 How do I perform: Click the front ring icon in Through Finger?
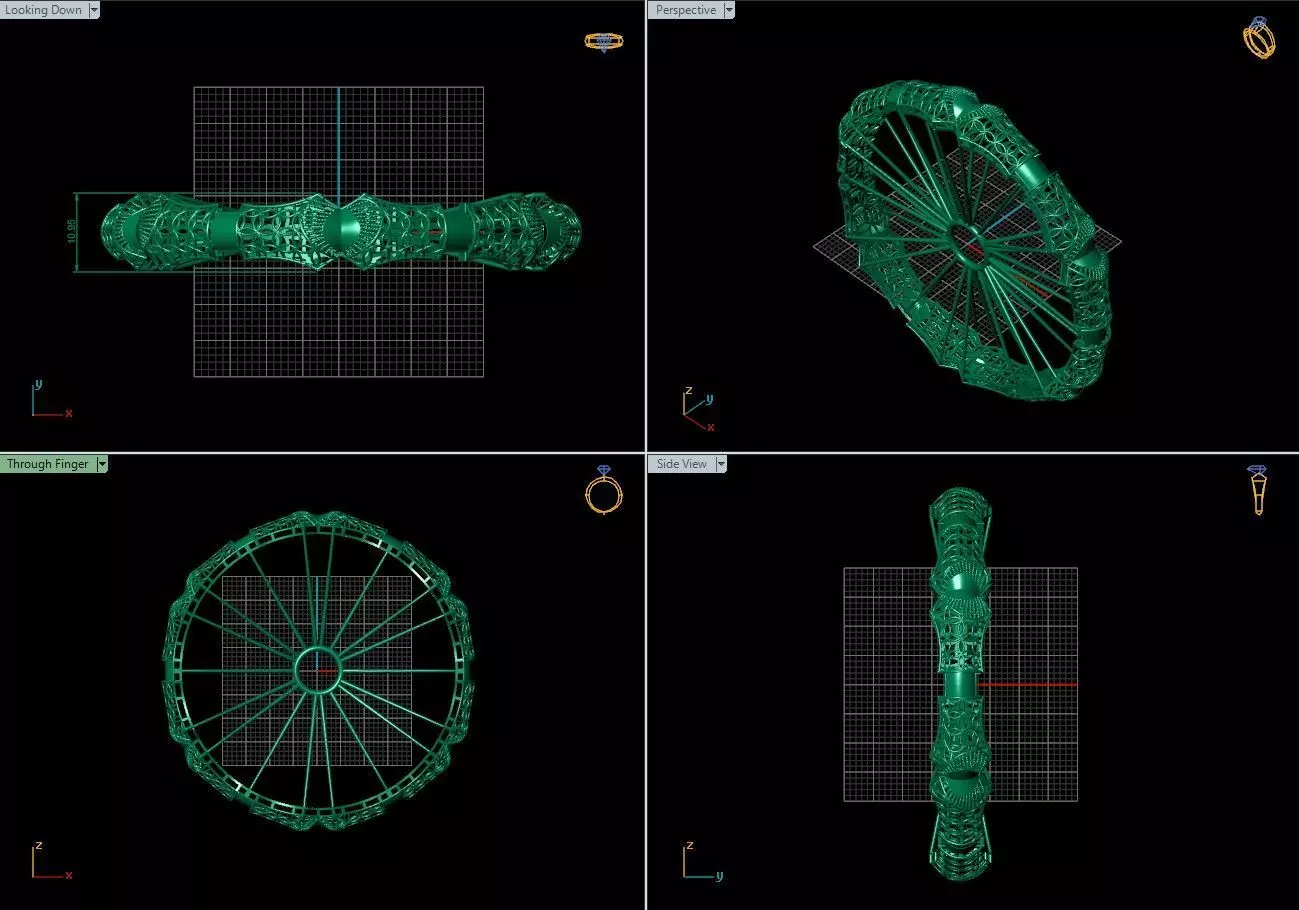point(604,489)
